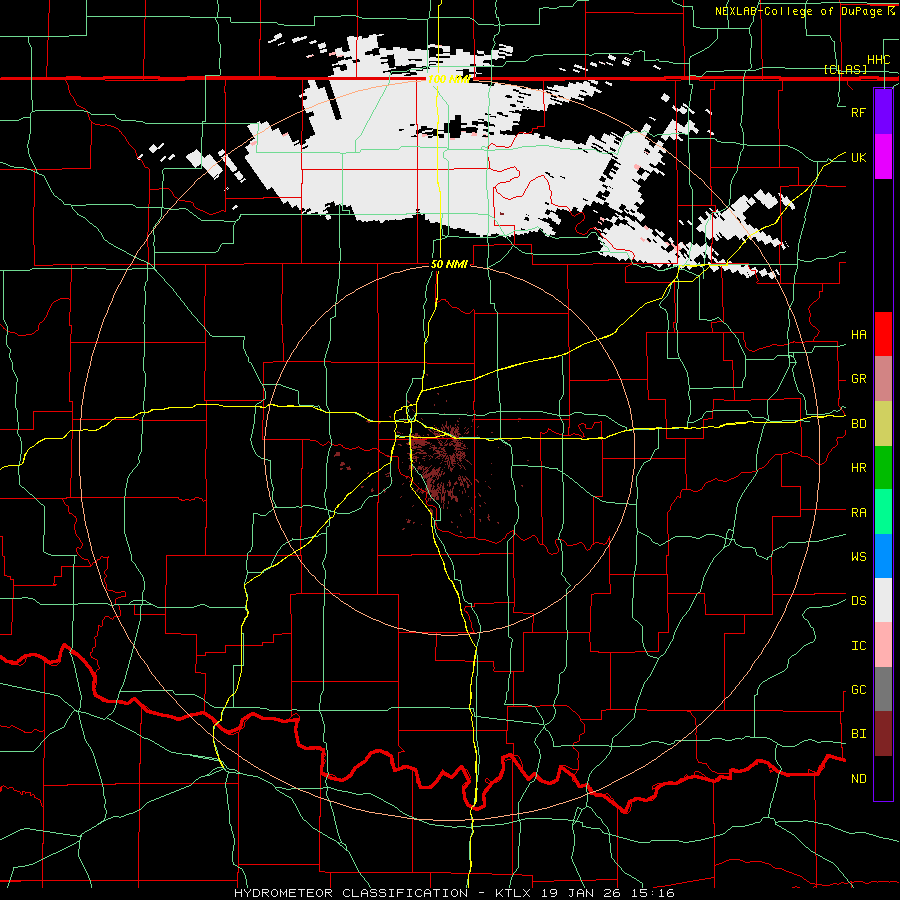Click the WS blue legend swatch
Screen dimensions: 900x900
pos(883,556)
